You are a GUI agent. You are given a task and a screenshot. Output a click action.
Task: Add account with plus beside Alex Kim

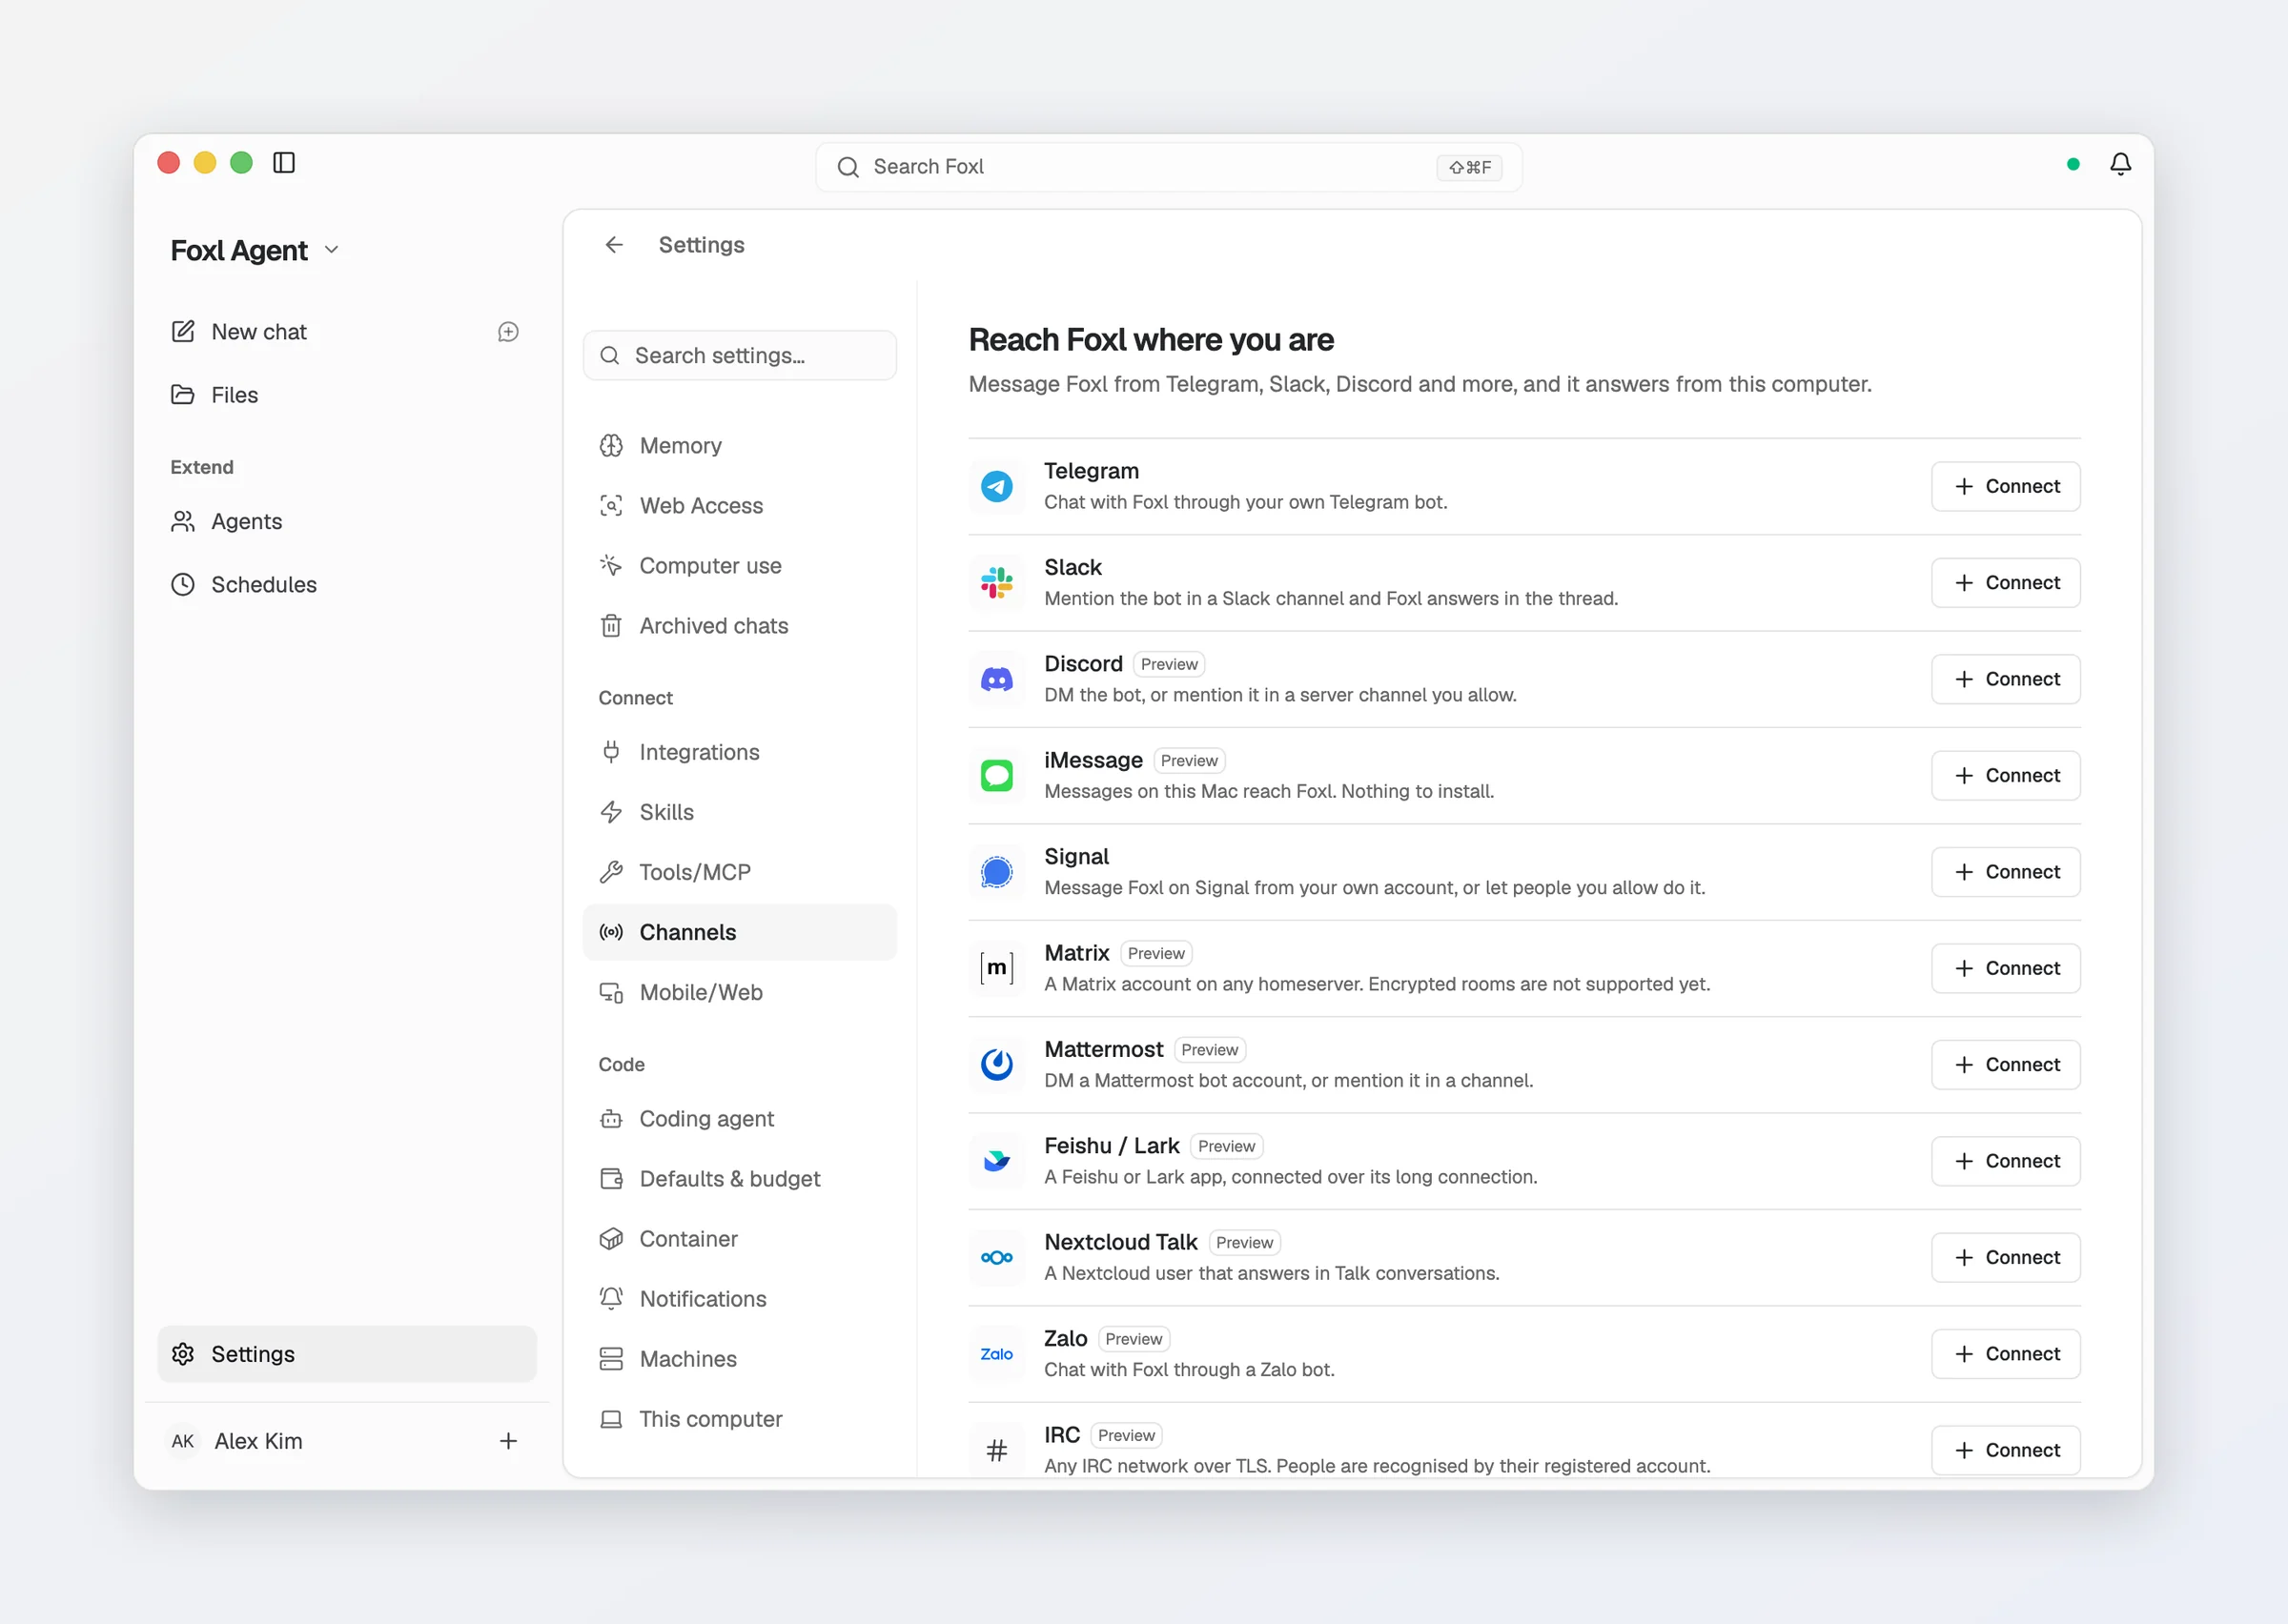pos(508,1441)
